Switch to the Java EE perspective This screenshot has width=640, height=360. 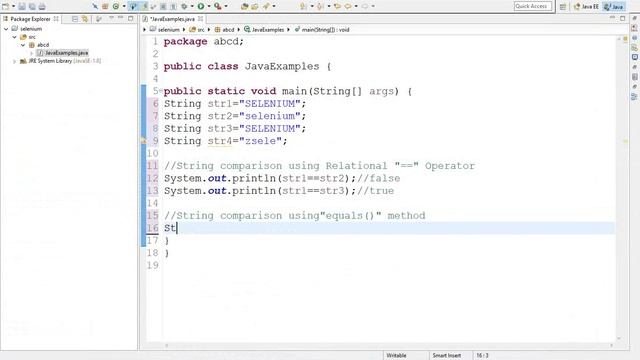586,7
